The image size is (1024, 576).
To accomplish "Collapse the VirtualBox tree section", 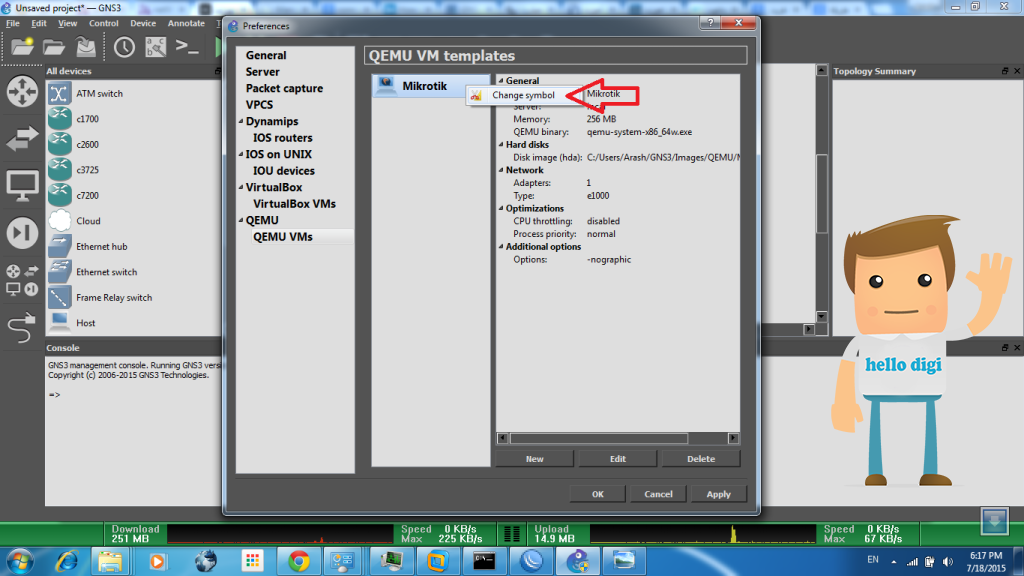I will [x=241, y=187].
